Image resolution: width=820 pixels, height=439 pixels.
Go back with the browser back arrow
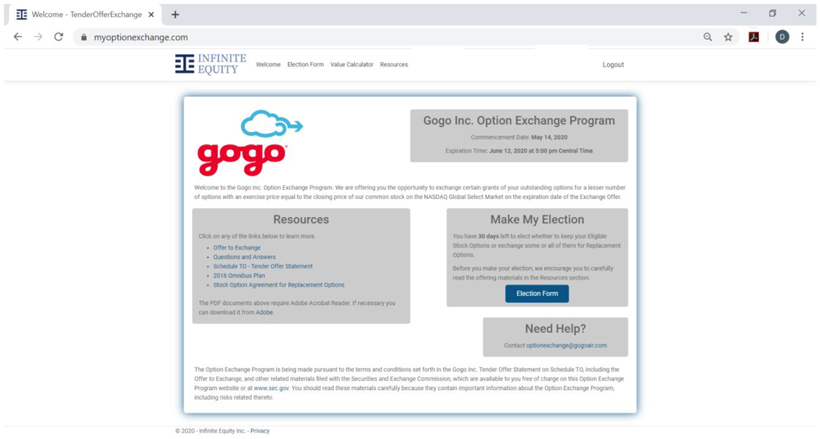[x=18, y=37]
